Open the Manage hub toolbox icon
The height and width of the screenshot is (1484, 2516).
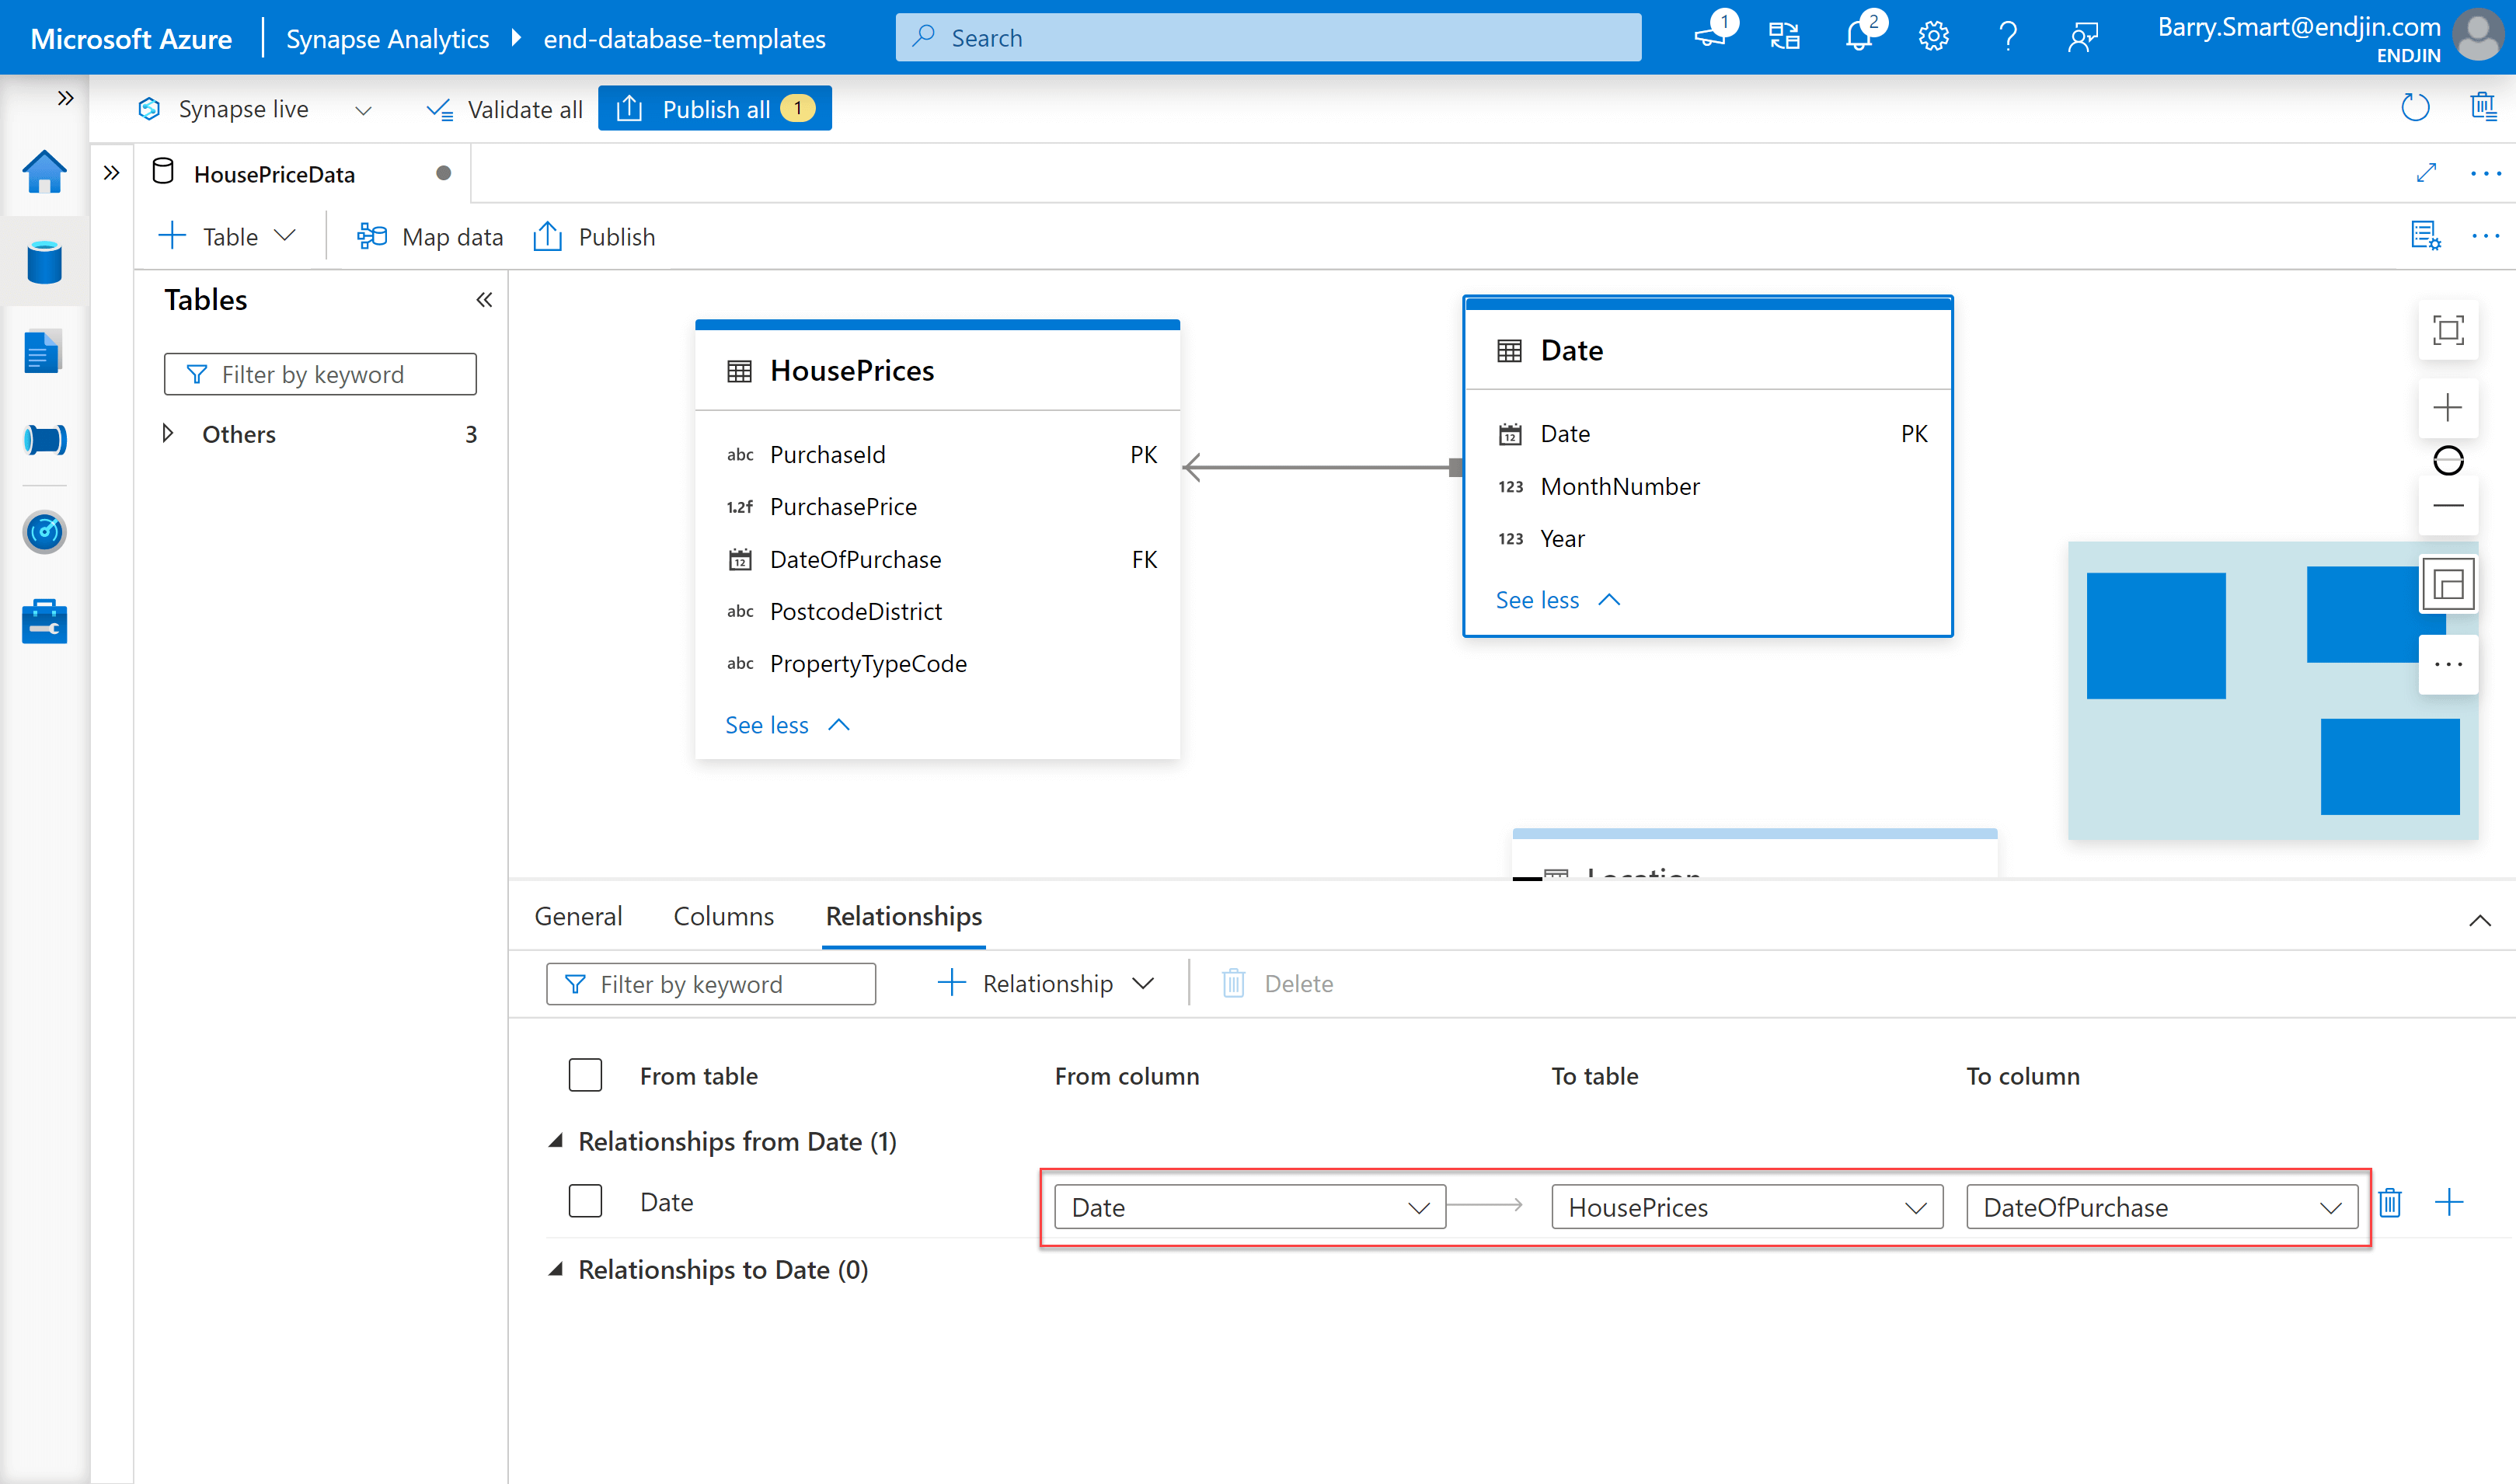[44, 622]
